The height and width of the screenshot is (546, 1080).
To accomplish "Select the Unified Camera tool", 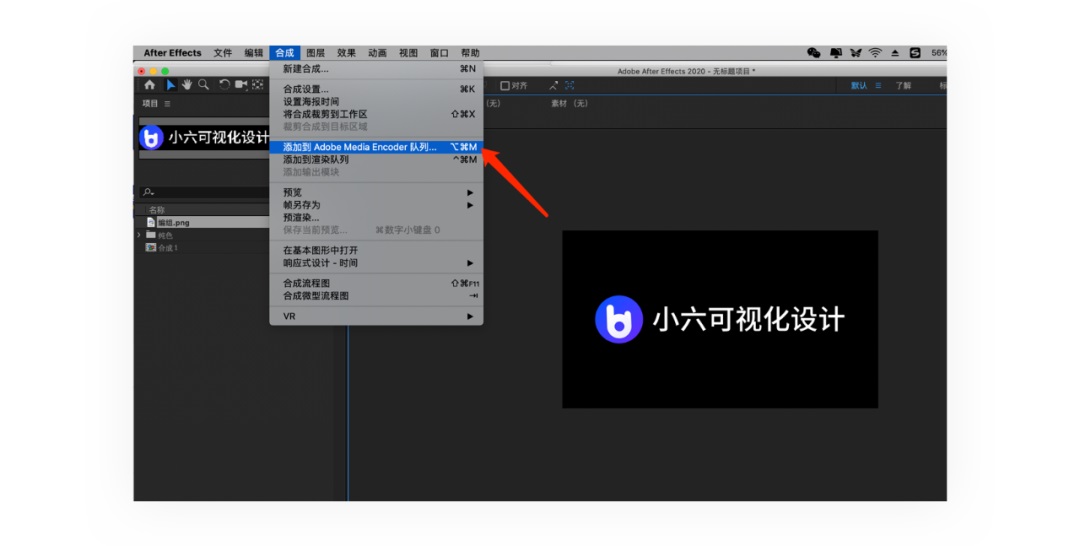I will [241, 85].
